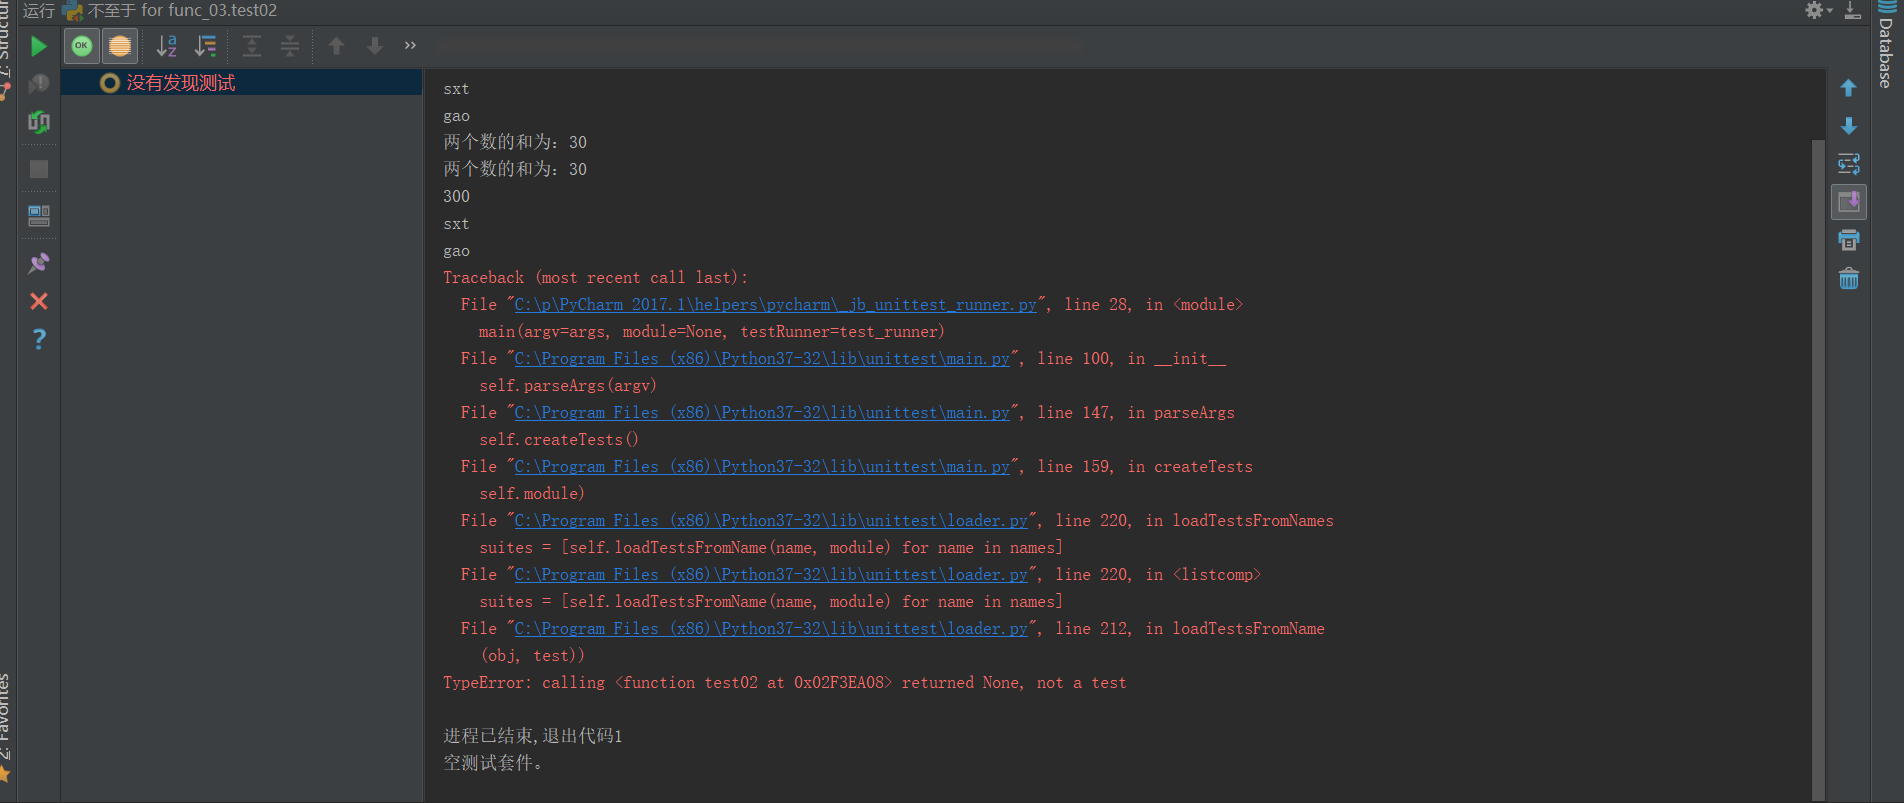Toggle show passed tests OK button
Viewport: 1904px width, 803px height.
click(x=82, y=46)
